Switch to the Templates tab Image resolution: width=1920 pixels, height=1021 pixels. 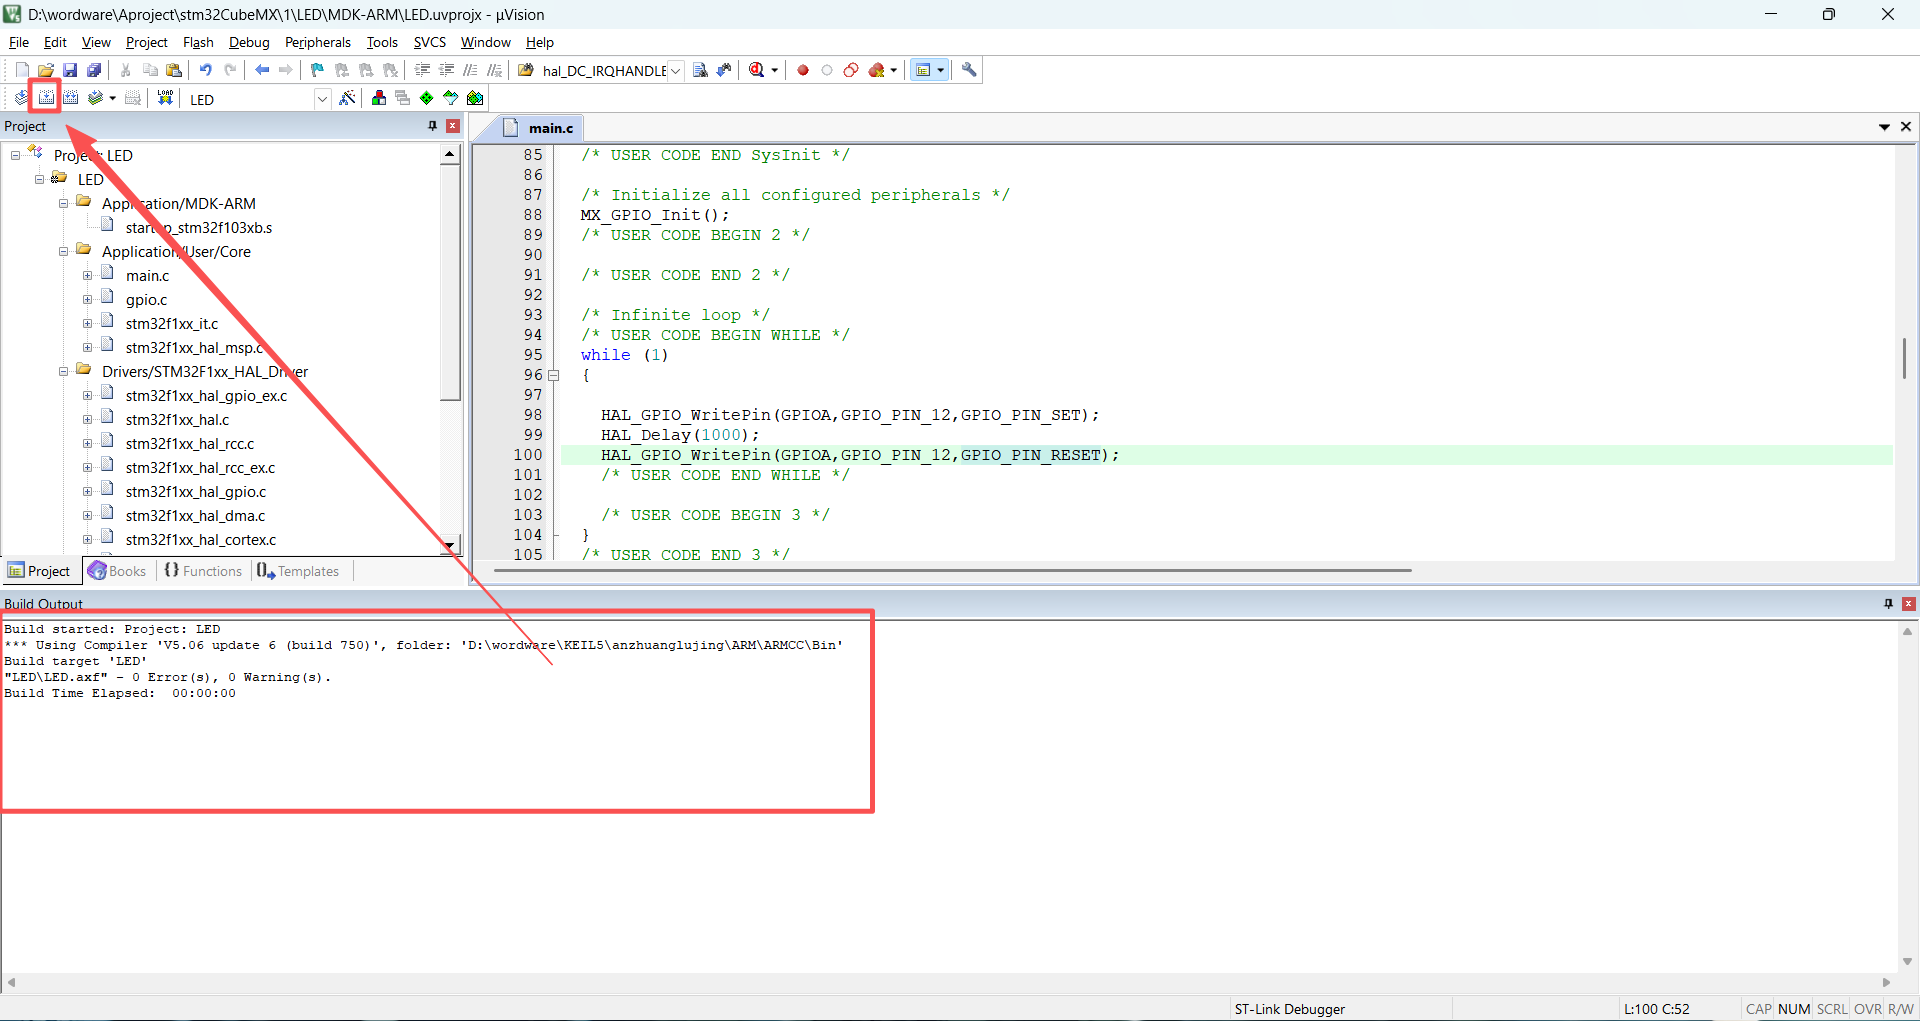[x=298, y=571]
